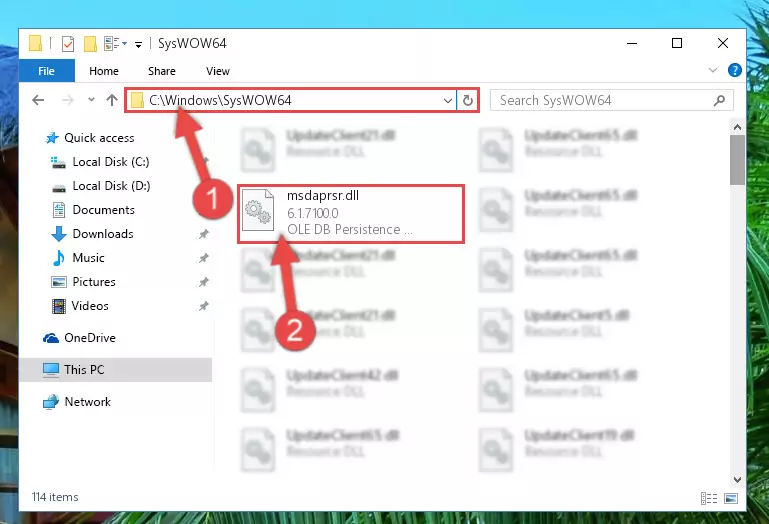Open Help with the question mark icon
This screenshot has height=524, width=769.
[x=734, y=70]
